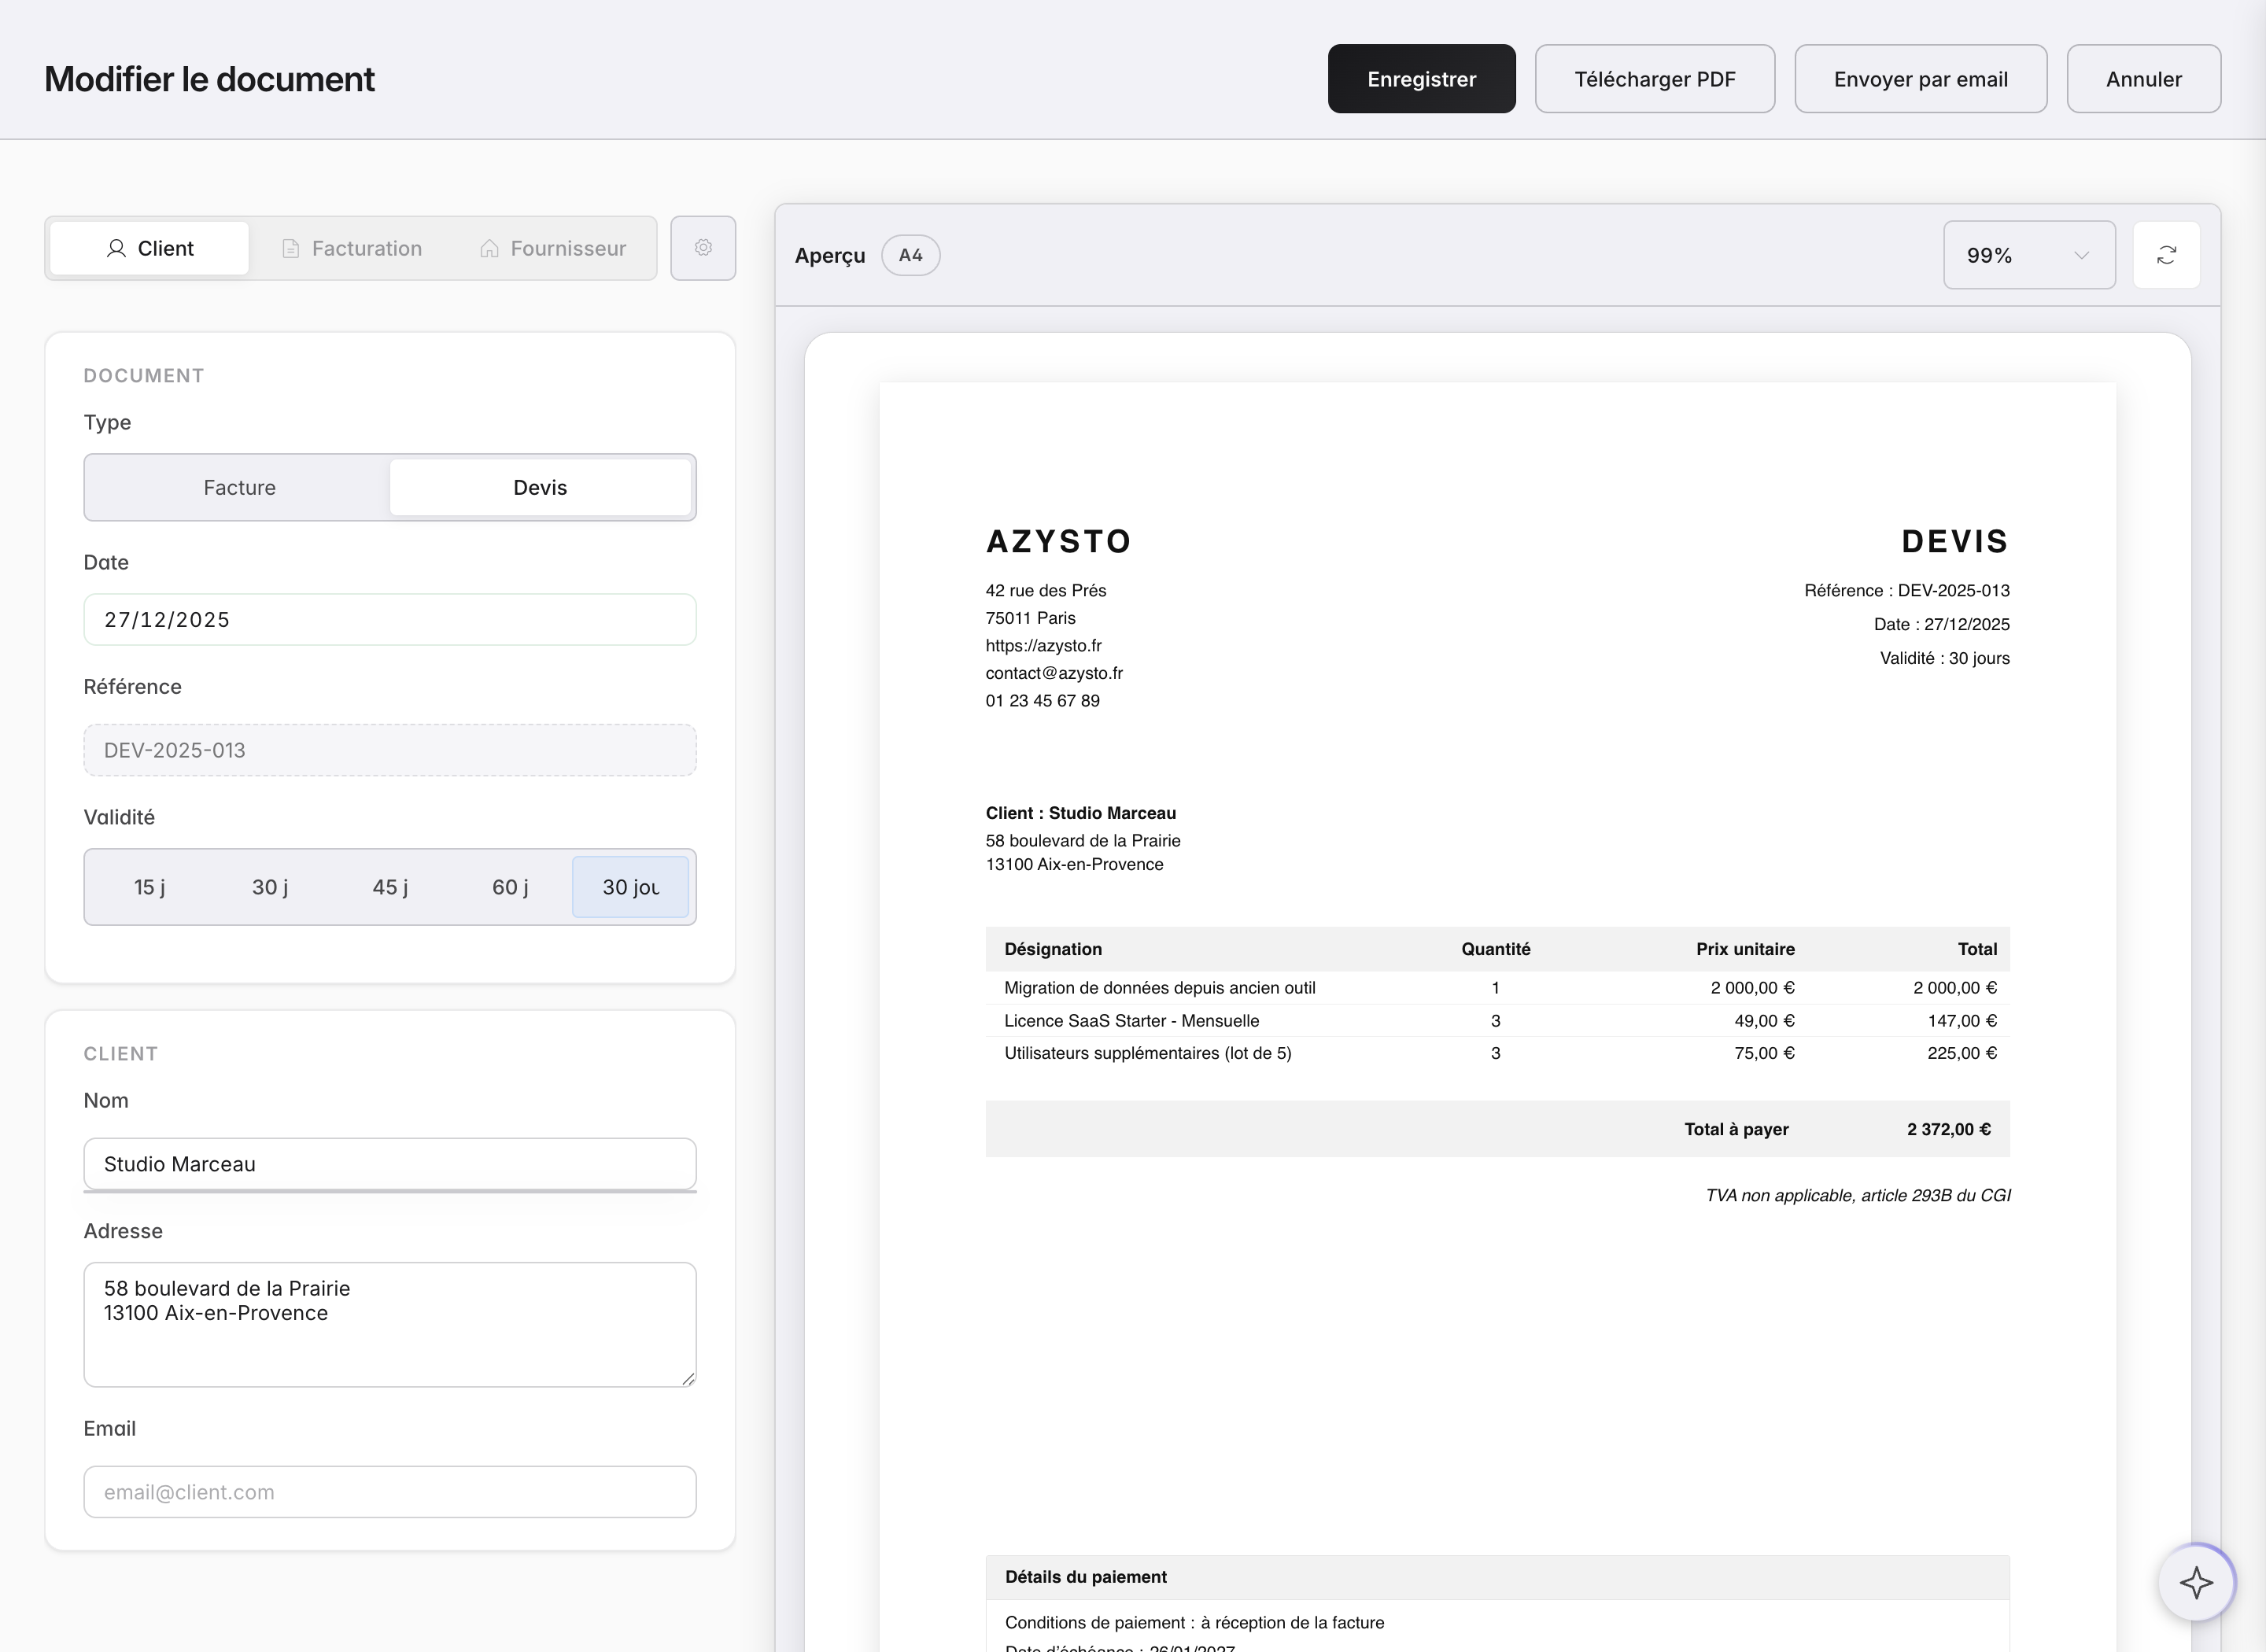Choose 60 j validity
Screen dimensions: 2266x1652
(510, 887)
